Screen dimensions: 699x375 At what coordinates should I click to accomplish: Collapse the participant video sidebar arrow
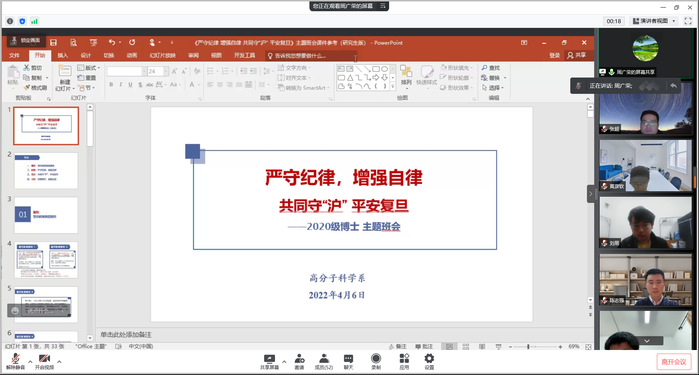[x=591, y=194]
